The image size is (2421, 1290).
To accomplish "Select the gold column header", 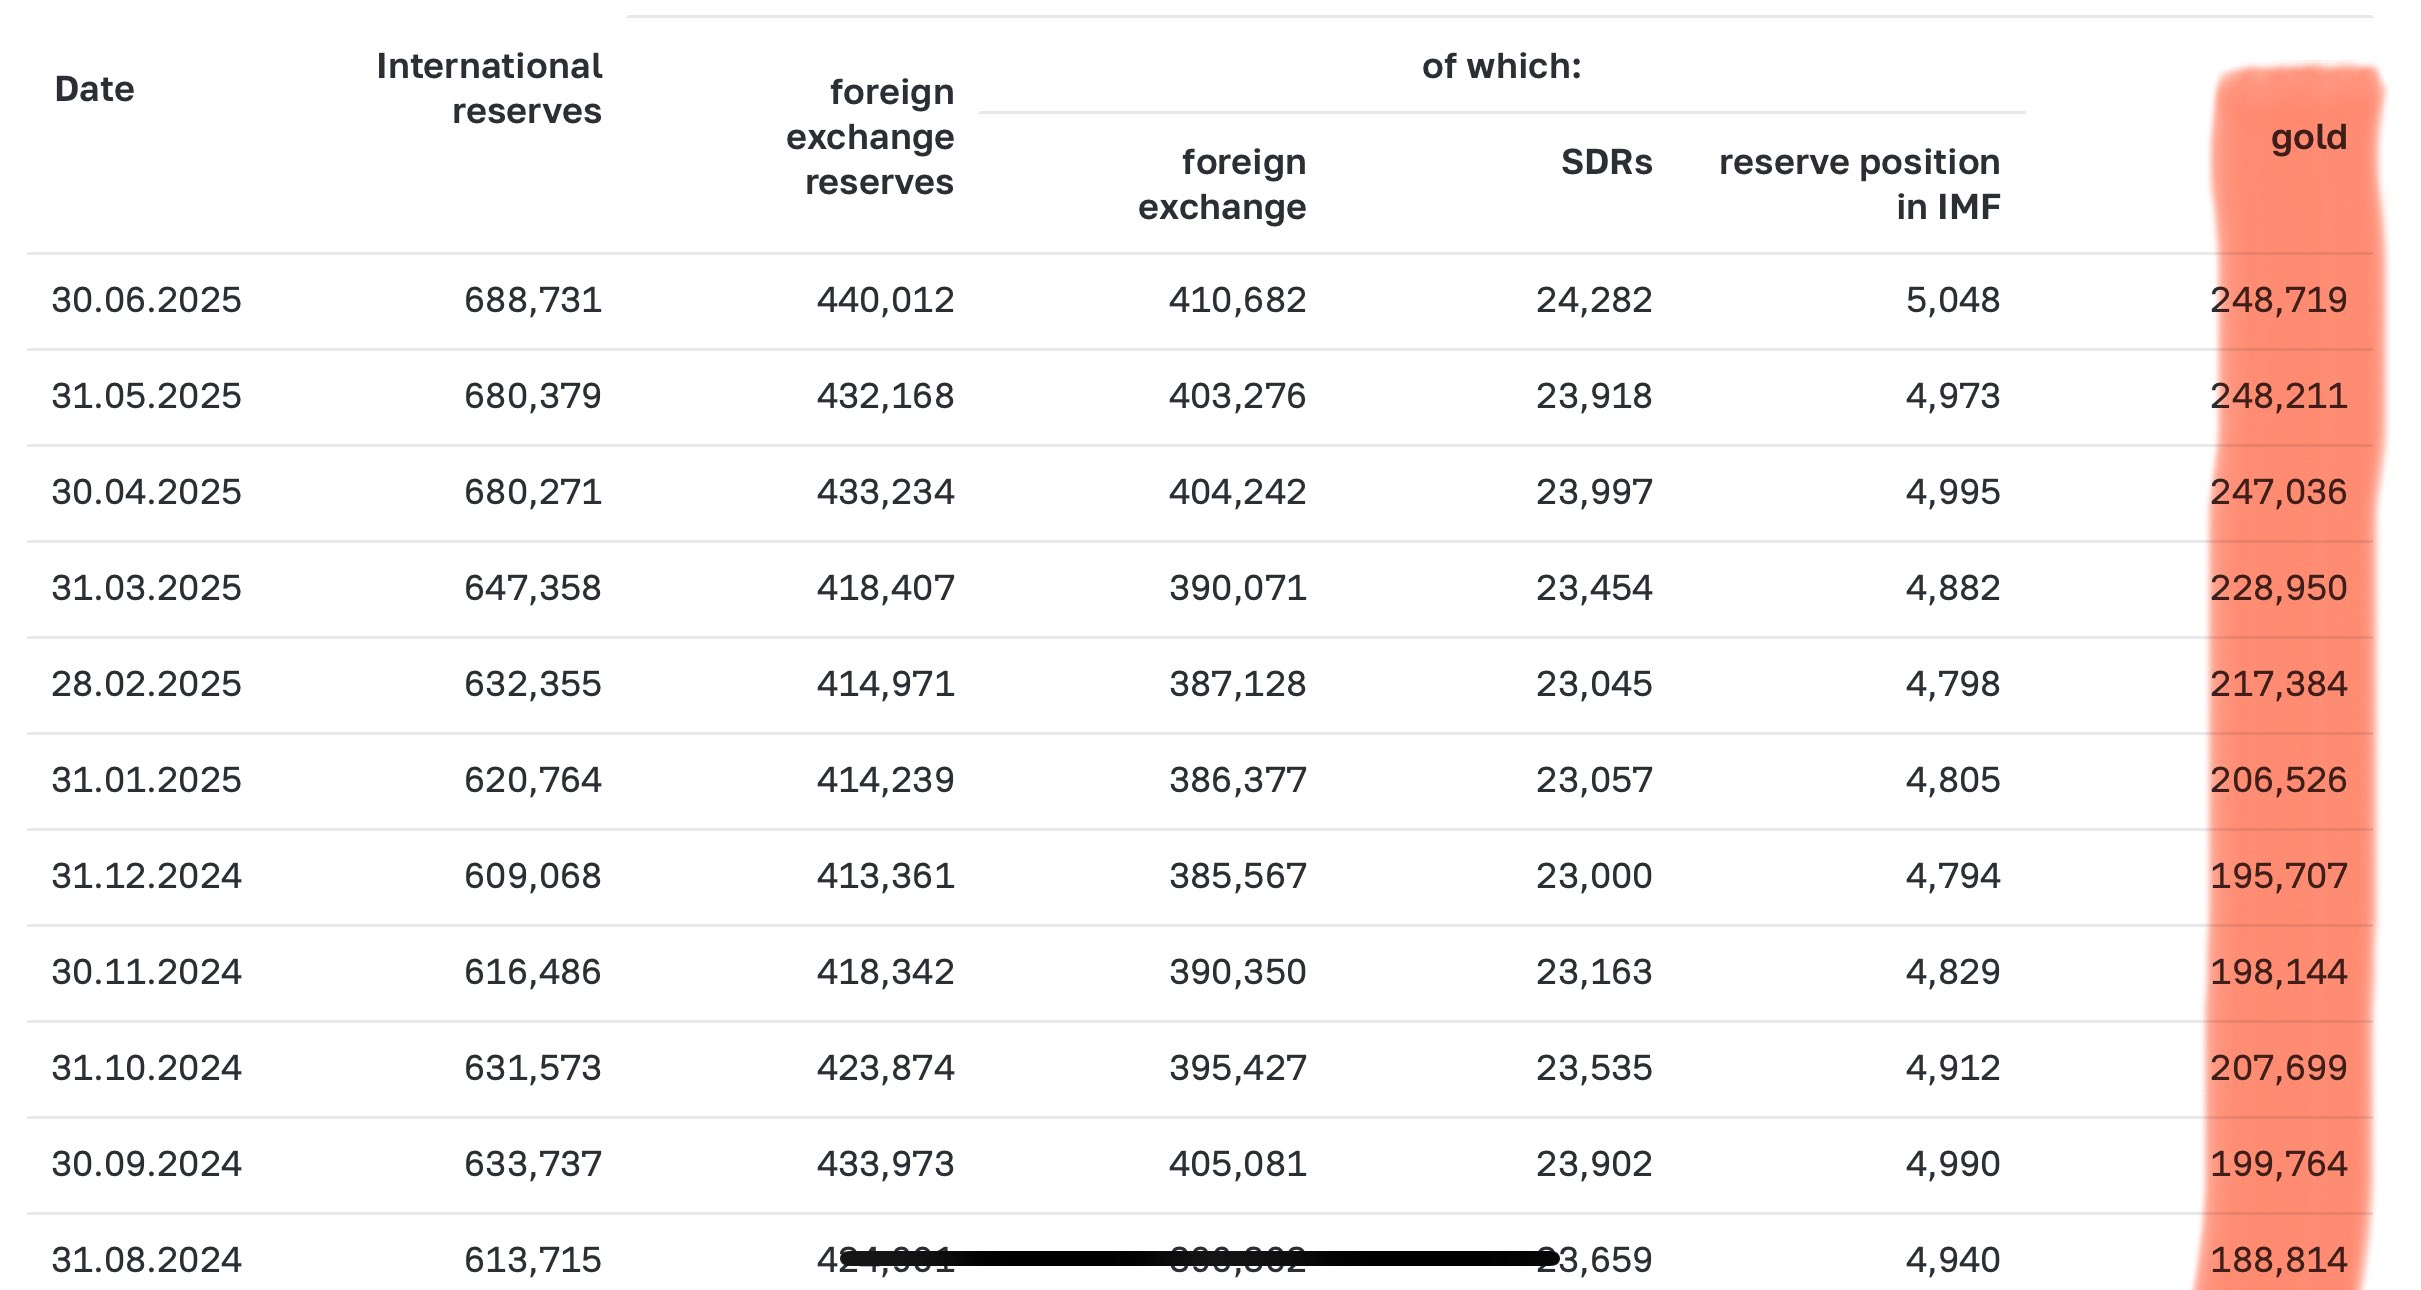I will click(2308, 137).
